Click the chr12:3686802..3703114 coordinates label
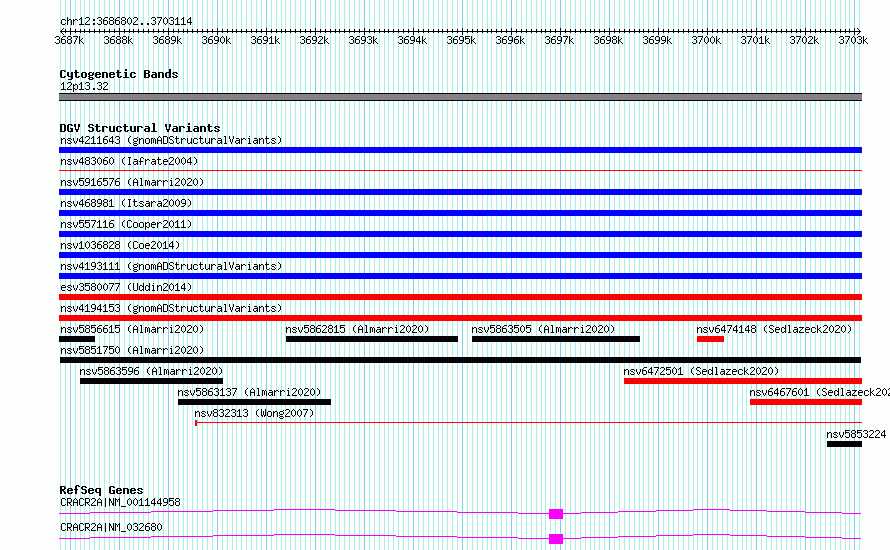890x550 pixels. pyautogui.click(x=126, y=22)
